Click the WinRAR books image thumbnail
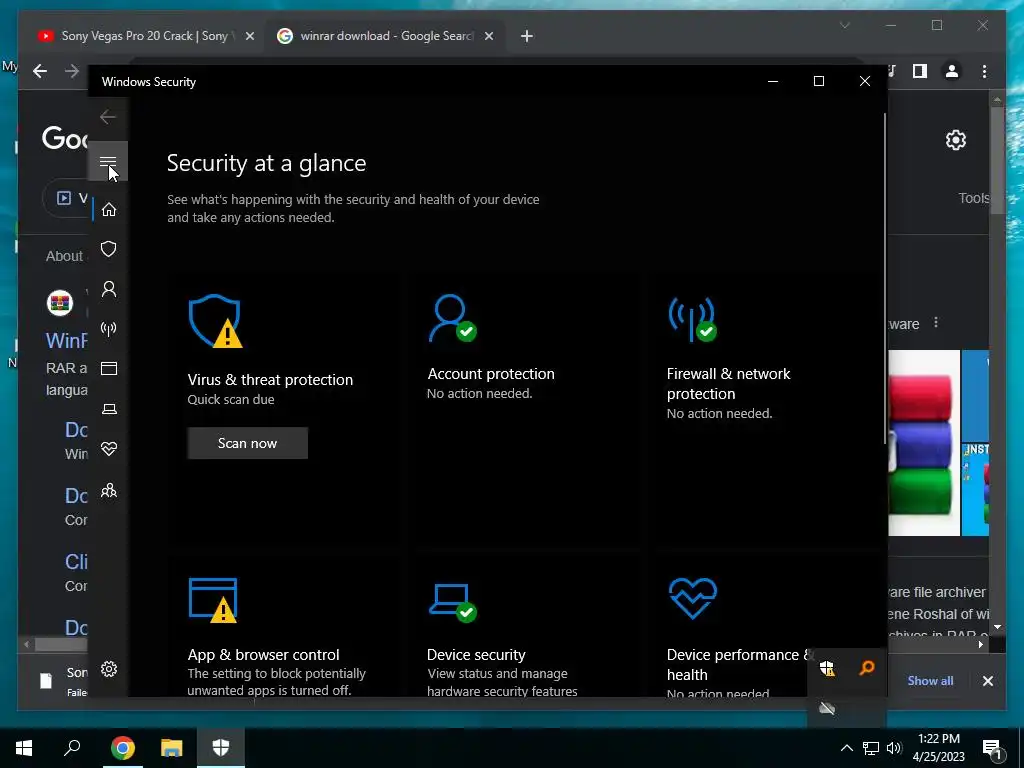This screenshot has height=768, width=1024. [x=923, y=443]
